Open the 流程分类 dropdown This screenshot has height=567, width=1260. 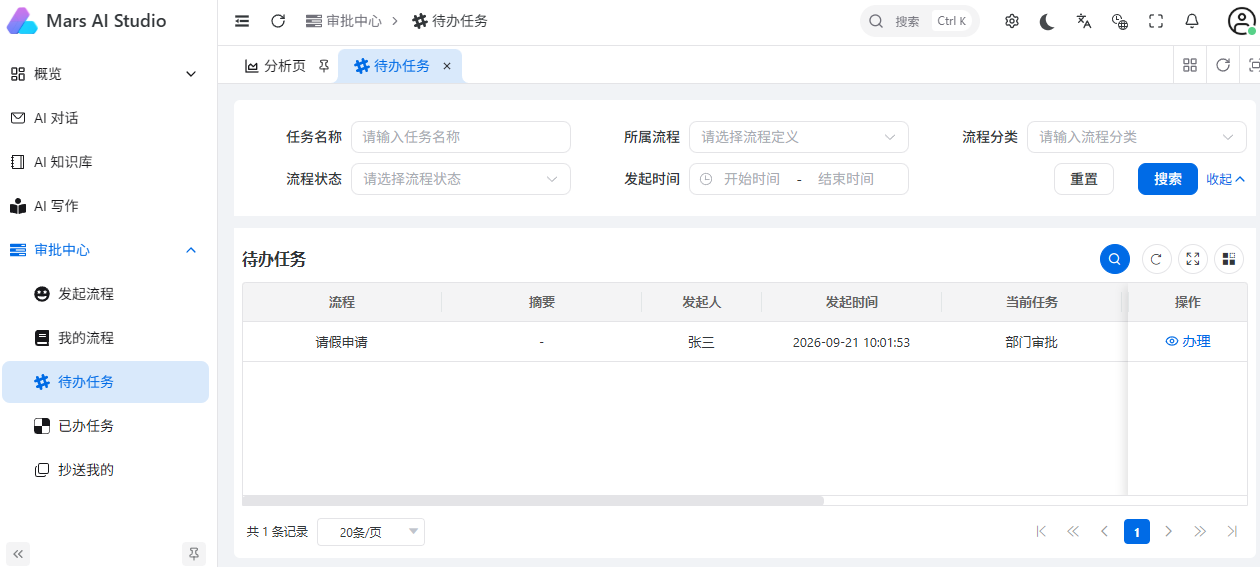click(x=1136, y=137)
